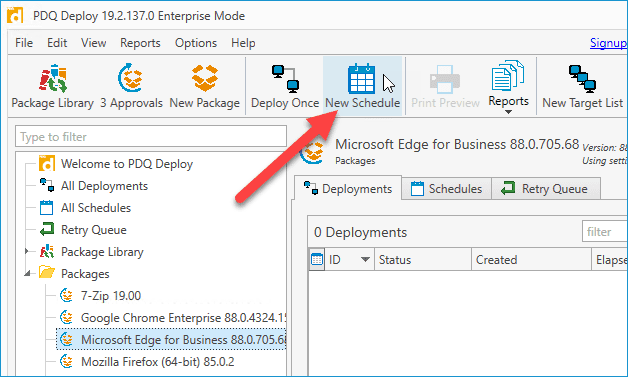Select Retry Queue in the left tree

pyautogui.click(x=94, y=230)
